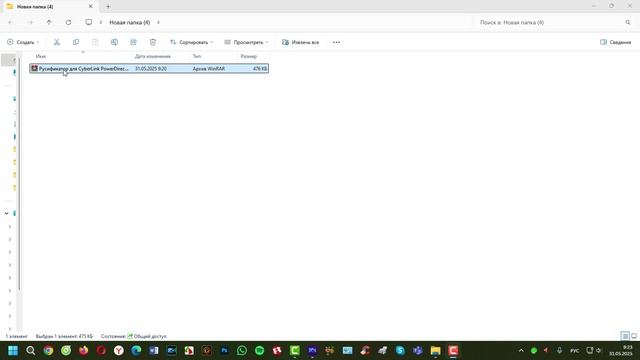Open the clock showing 9:23 on the taskbar
This screenshot has height=360, width=640.
coord(621,351)
